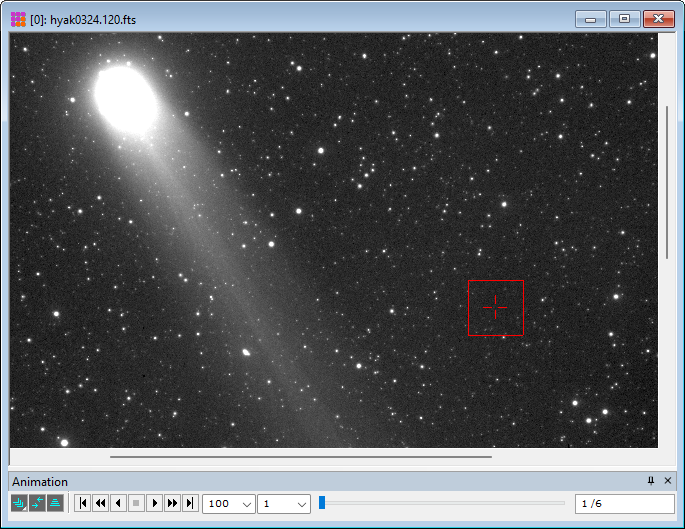685x529 pixels.
Task: Click the blue animation frame slider handle
Action: 322,502
